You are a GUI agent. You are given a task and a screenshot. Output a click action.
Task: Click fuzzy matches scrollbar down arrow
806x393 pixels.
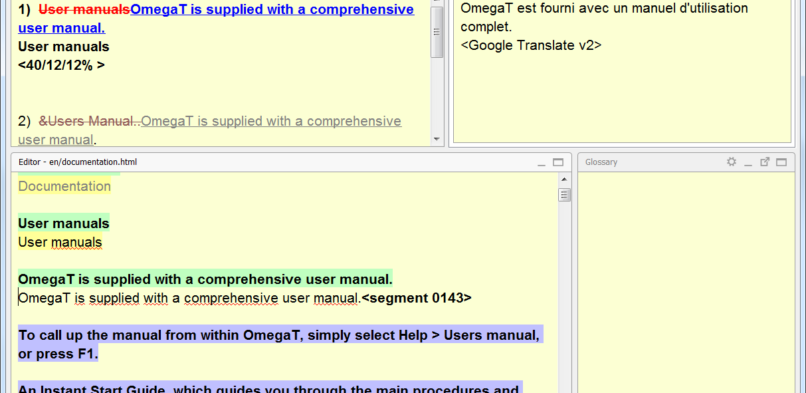pos(437,139)
